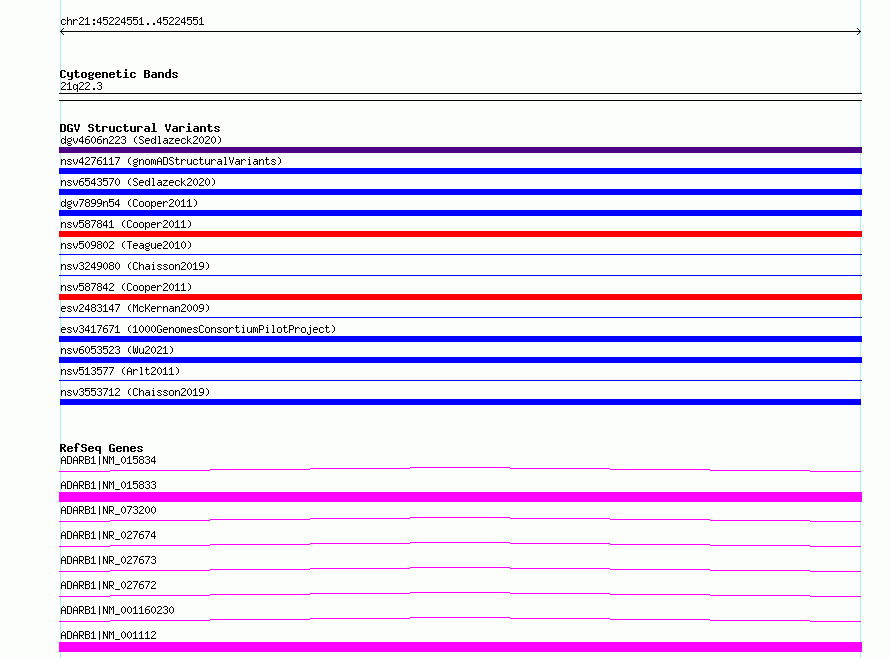Select the DGV Structural Variants heading

coord(140,128)
